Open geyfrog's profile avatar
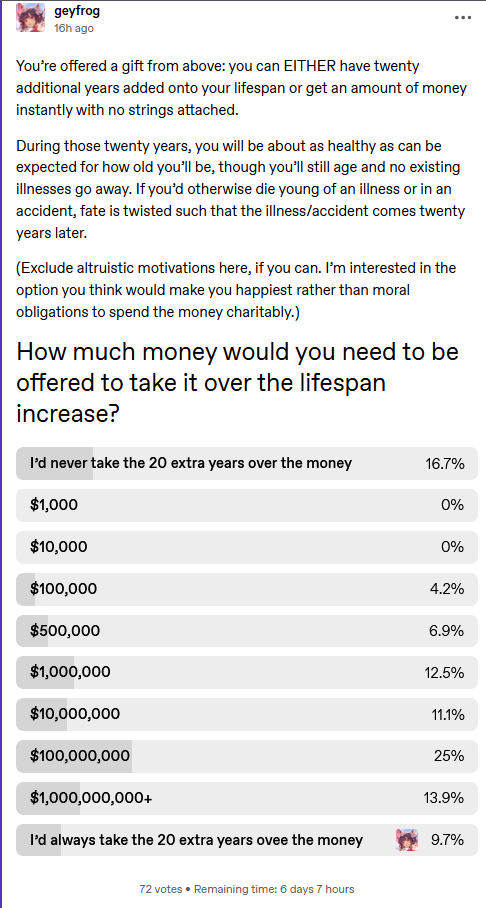 30,18
